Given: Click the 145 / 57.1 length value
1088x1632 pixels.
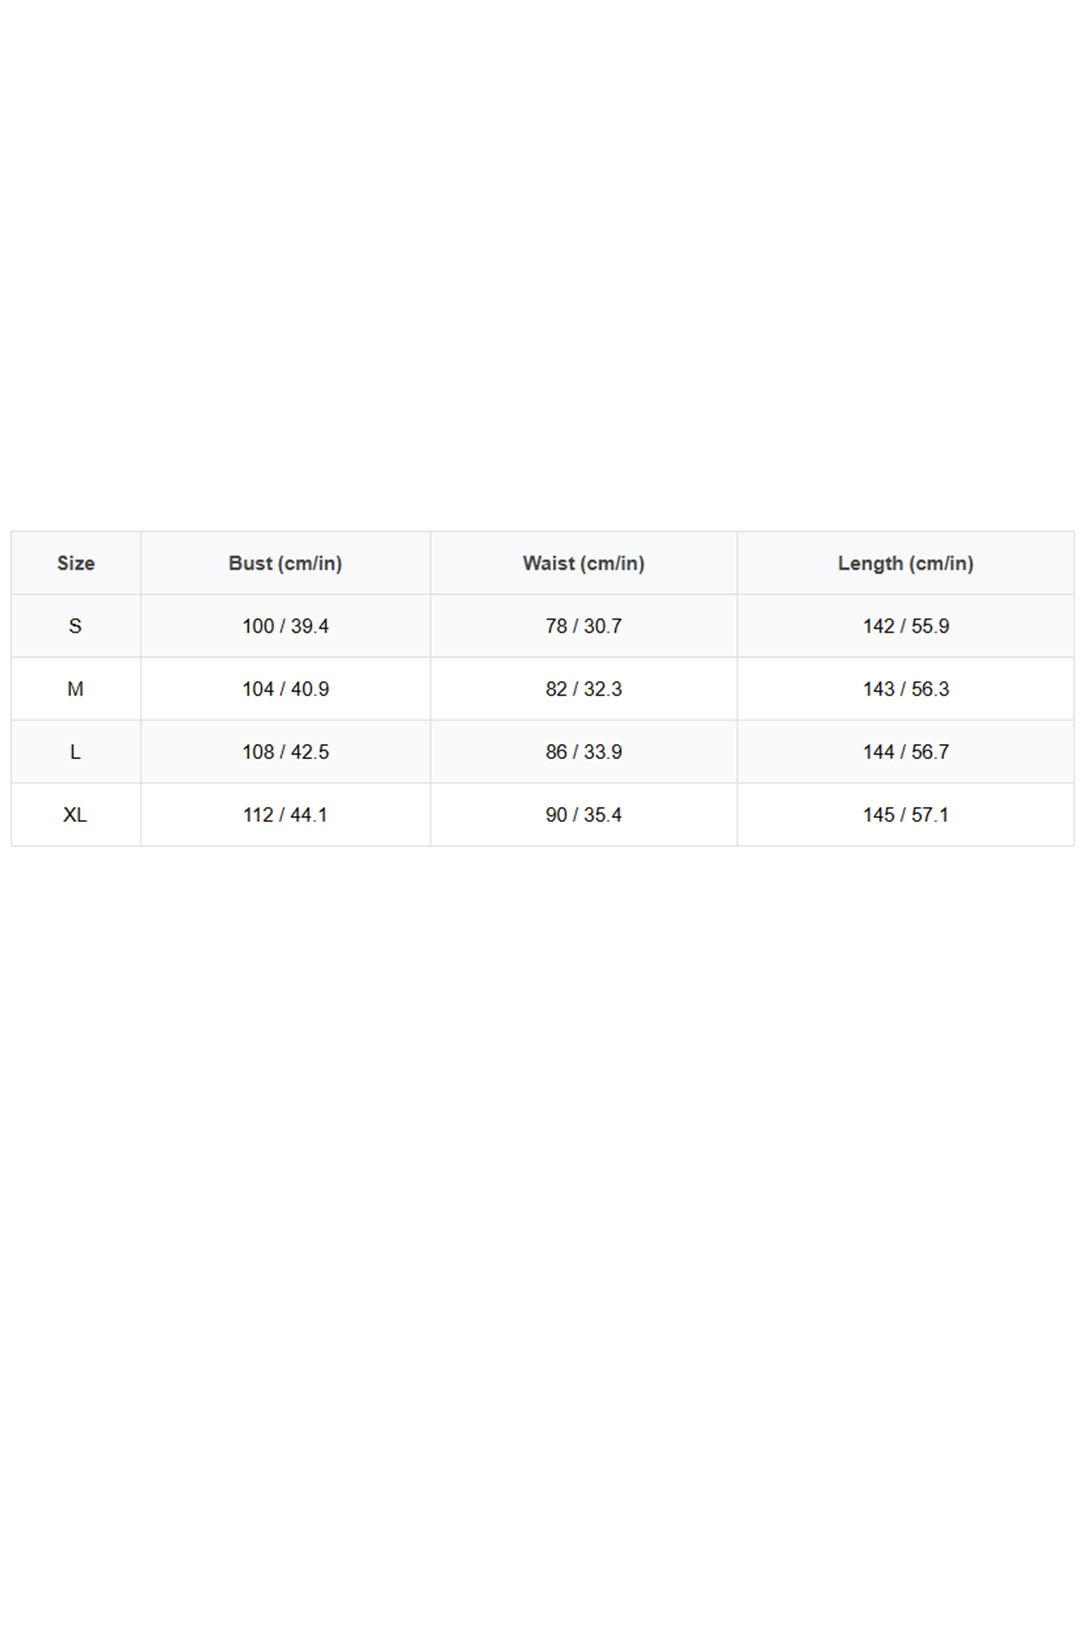Looking at the screenshot, I should 906,815.
